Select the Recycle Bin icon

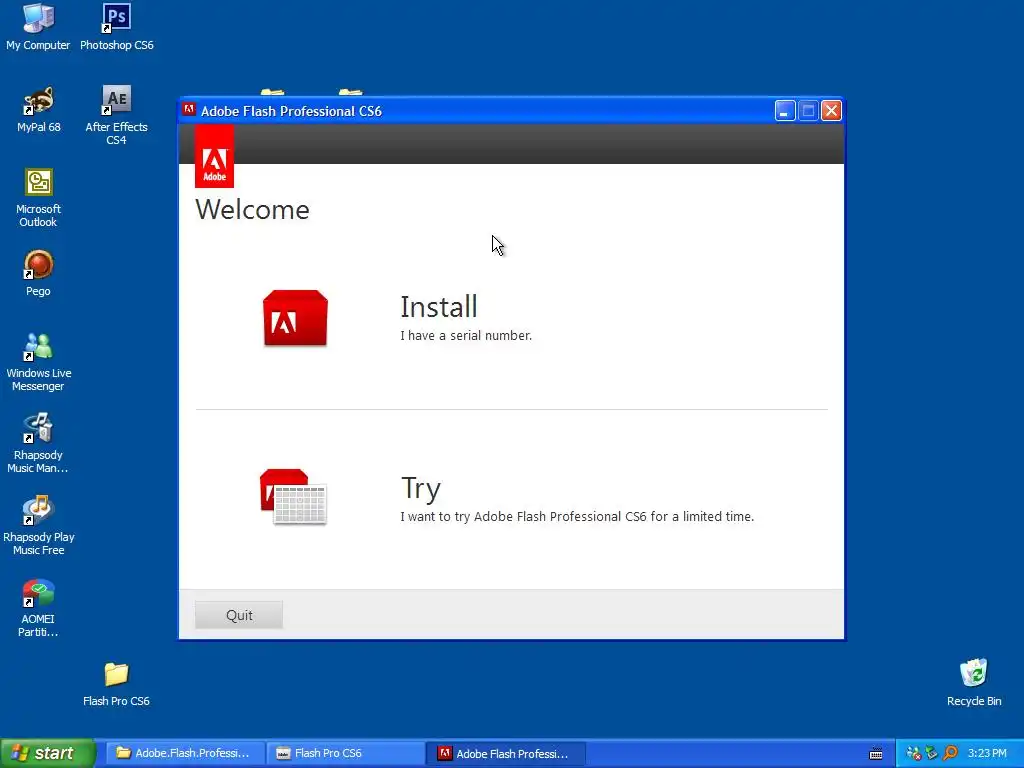coord(974,682)
